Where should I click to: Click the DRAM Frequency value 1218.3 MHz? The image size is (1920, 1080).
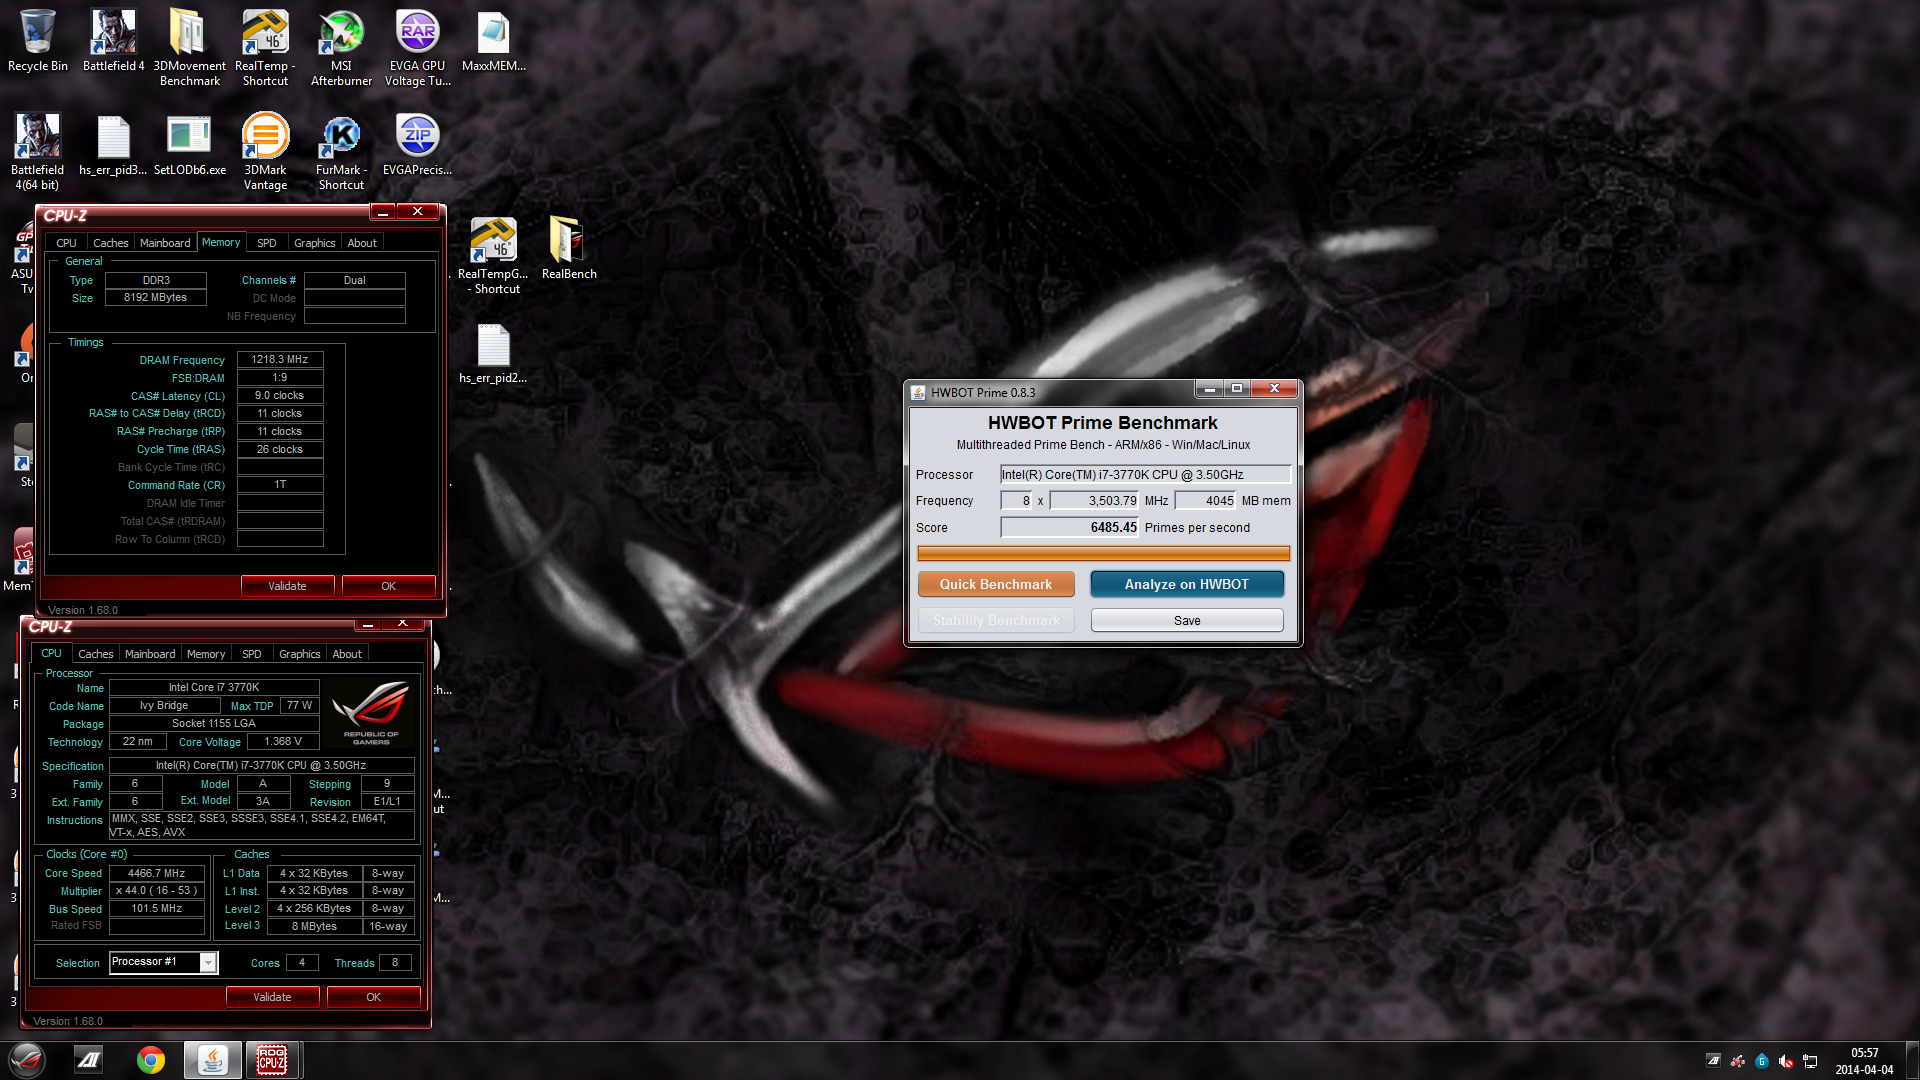(280, 359)
